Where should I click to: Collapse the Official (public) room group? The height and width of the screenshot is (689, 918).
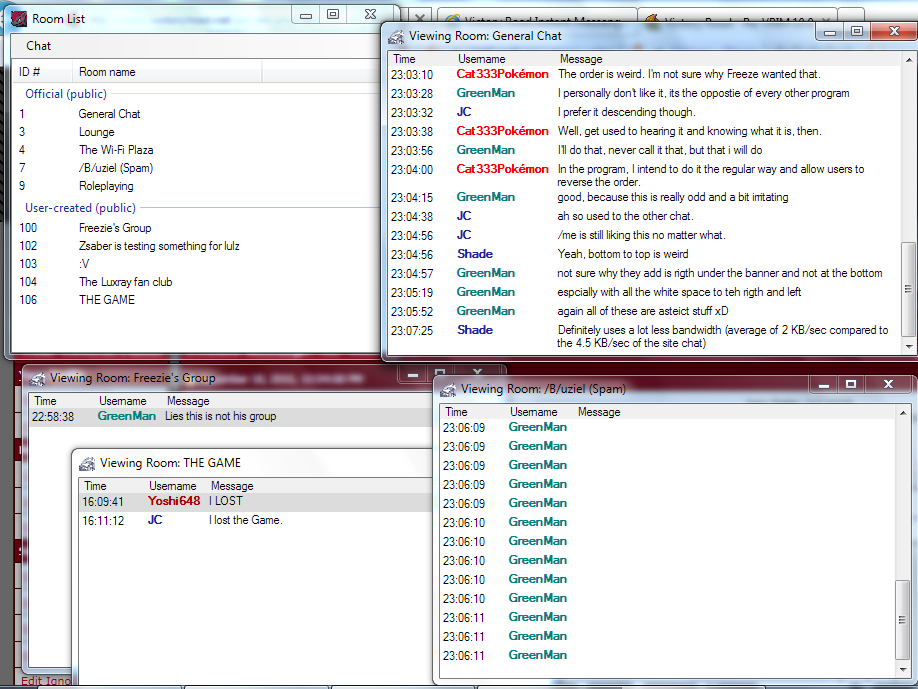click(x=65, y=94)
